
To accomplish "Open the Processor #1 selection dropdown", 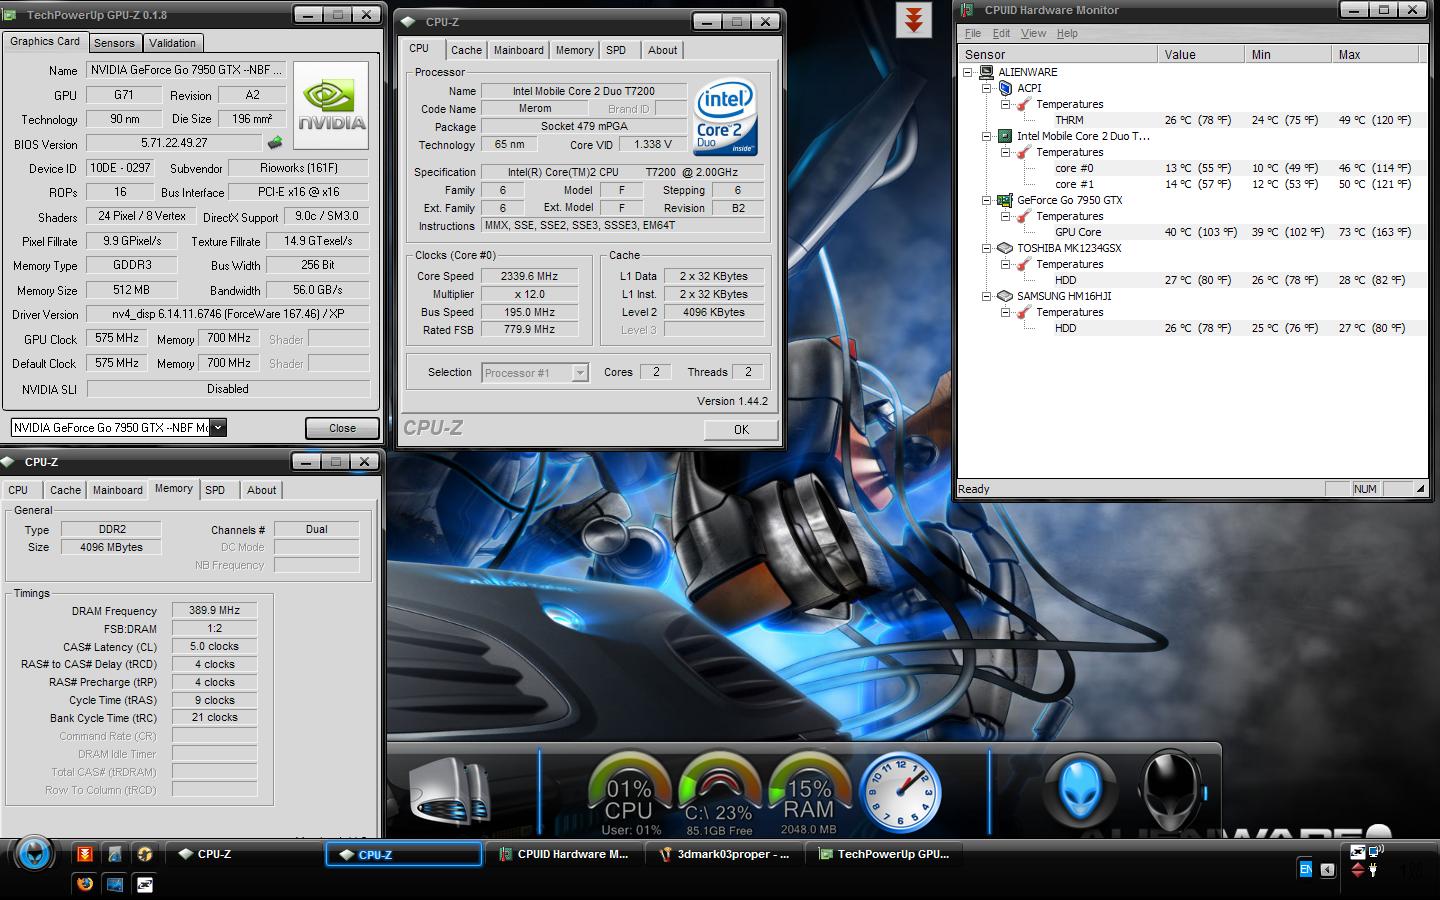I will tap(579, 372).
